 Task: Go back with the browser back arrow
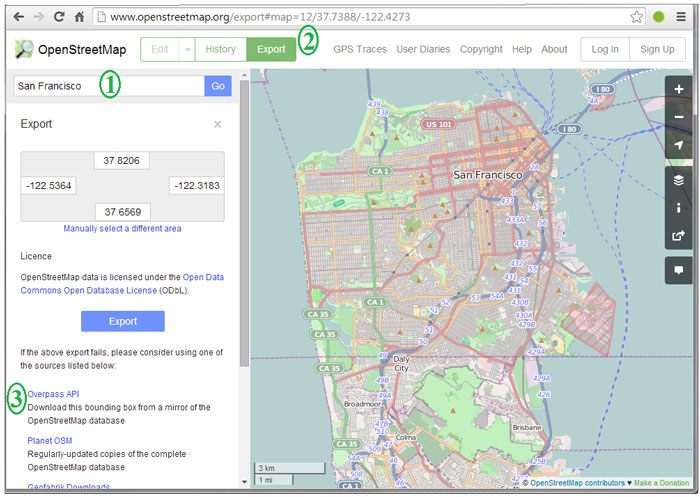(18, 17)
